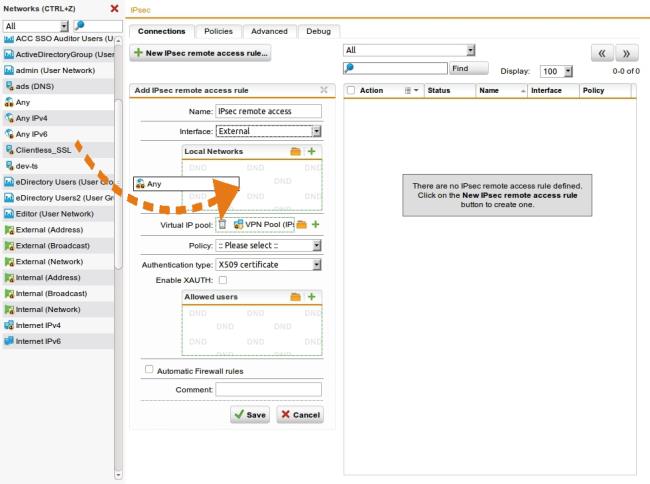Close the Add IPsec remote access rule dialog

point(323,90)
